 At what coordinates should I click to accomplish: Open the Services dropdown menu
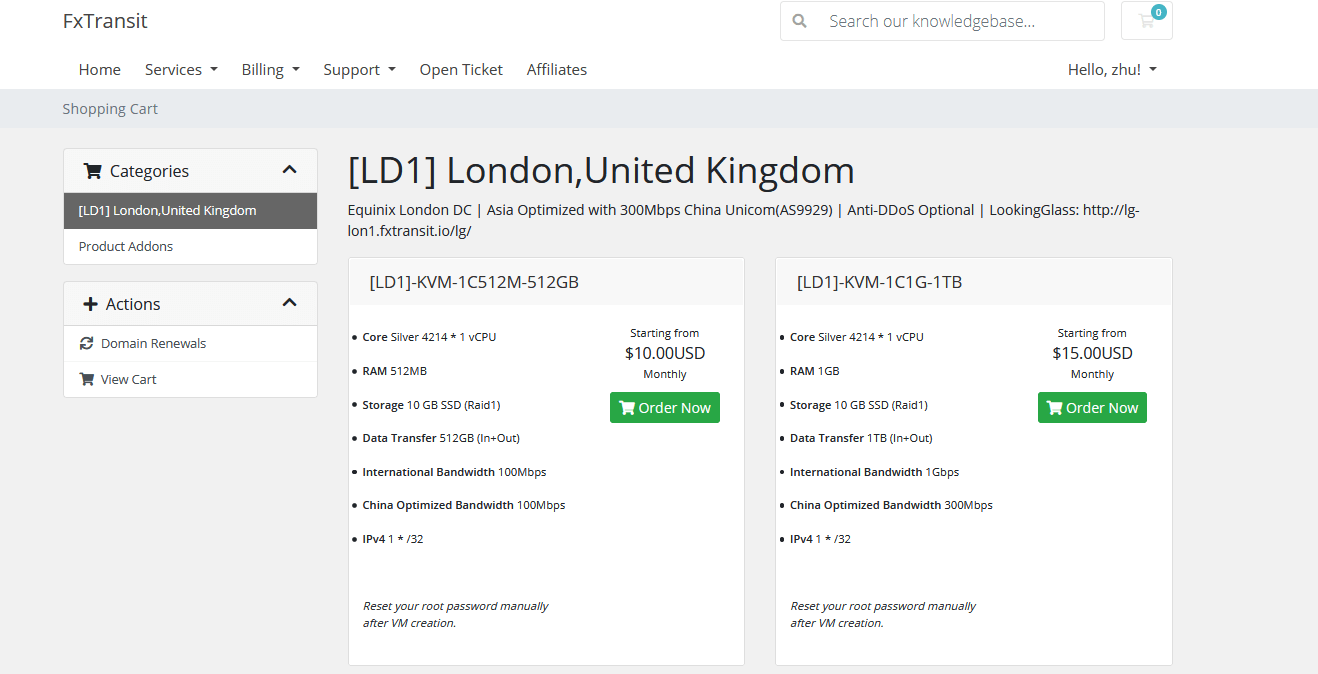pyautogui.click(x=181, y=69)
